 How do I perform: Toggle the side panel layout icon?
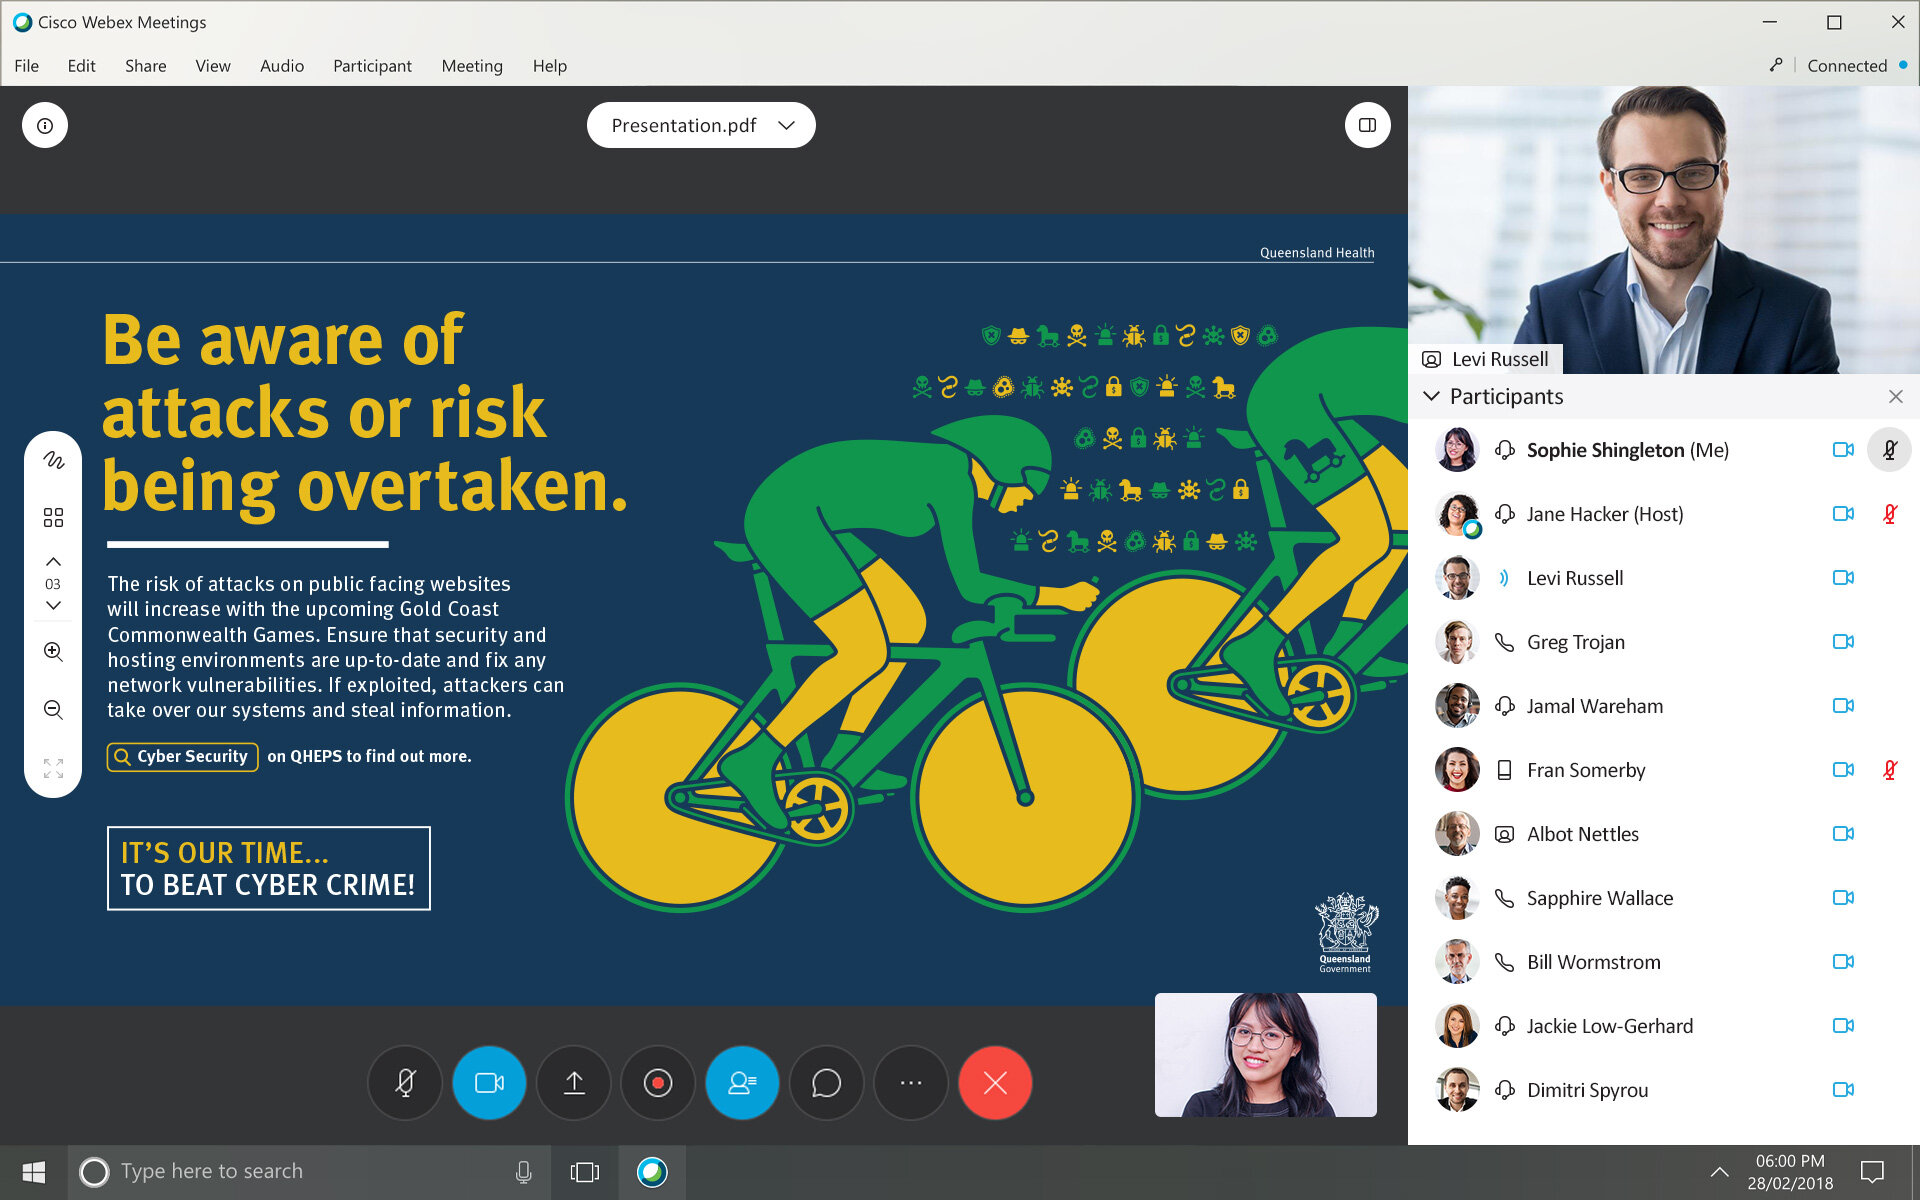pos(1367,126)
